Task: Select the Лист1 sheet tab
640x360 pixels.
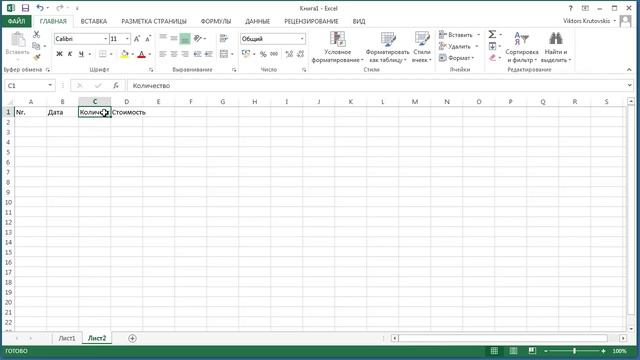Action: 67,338
